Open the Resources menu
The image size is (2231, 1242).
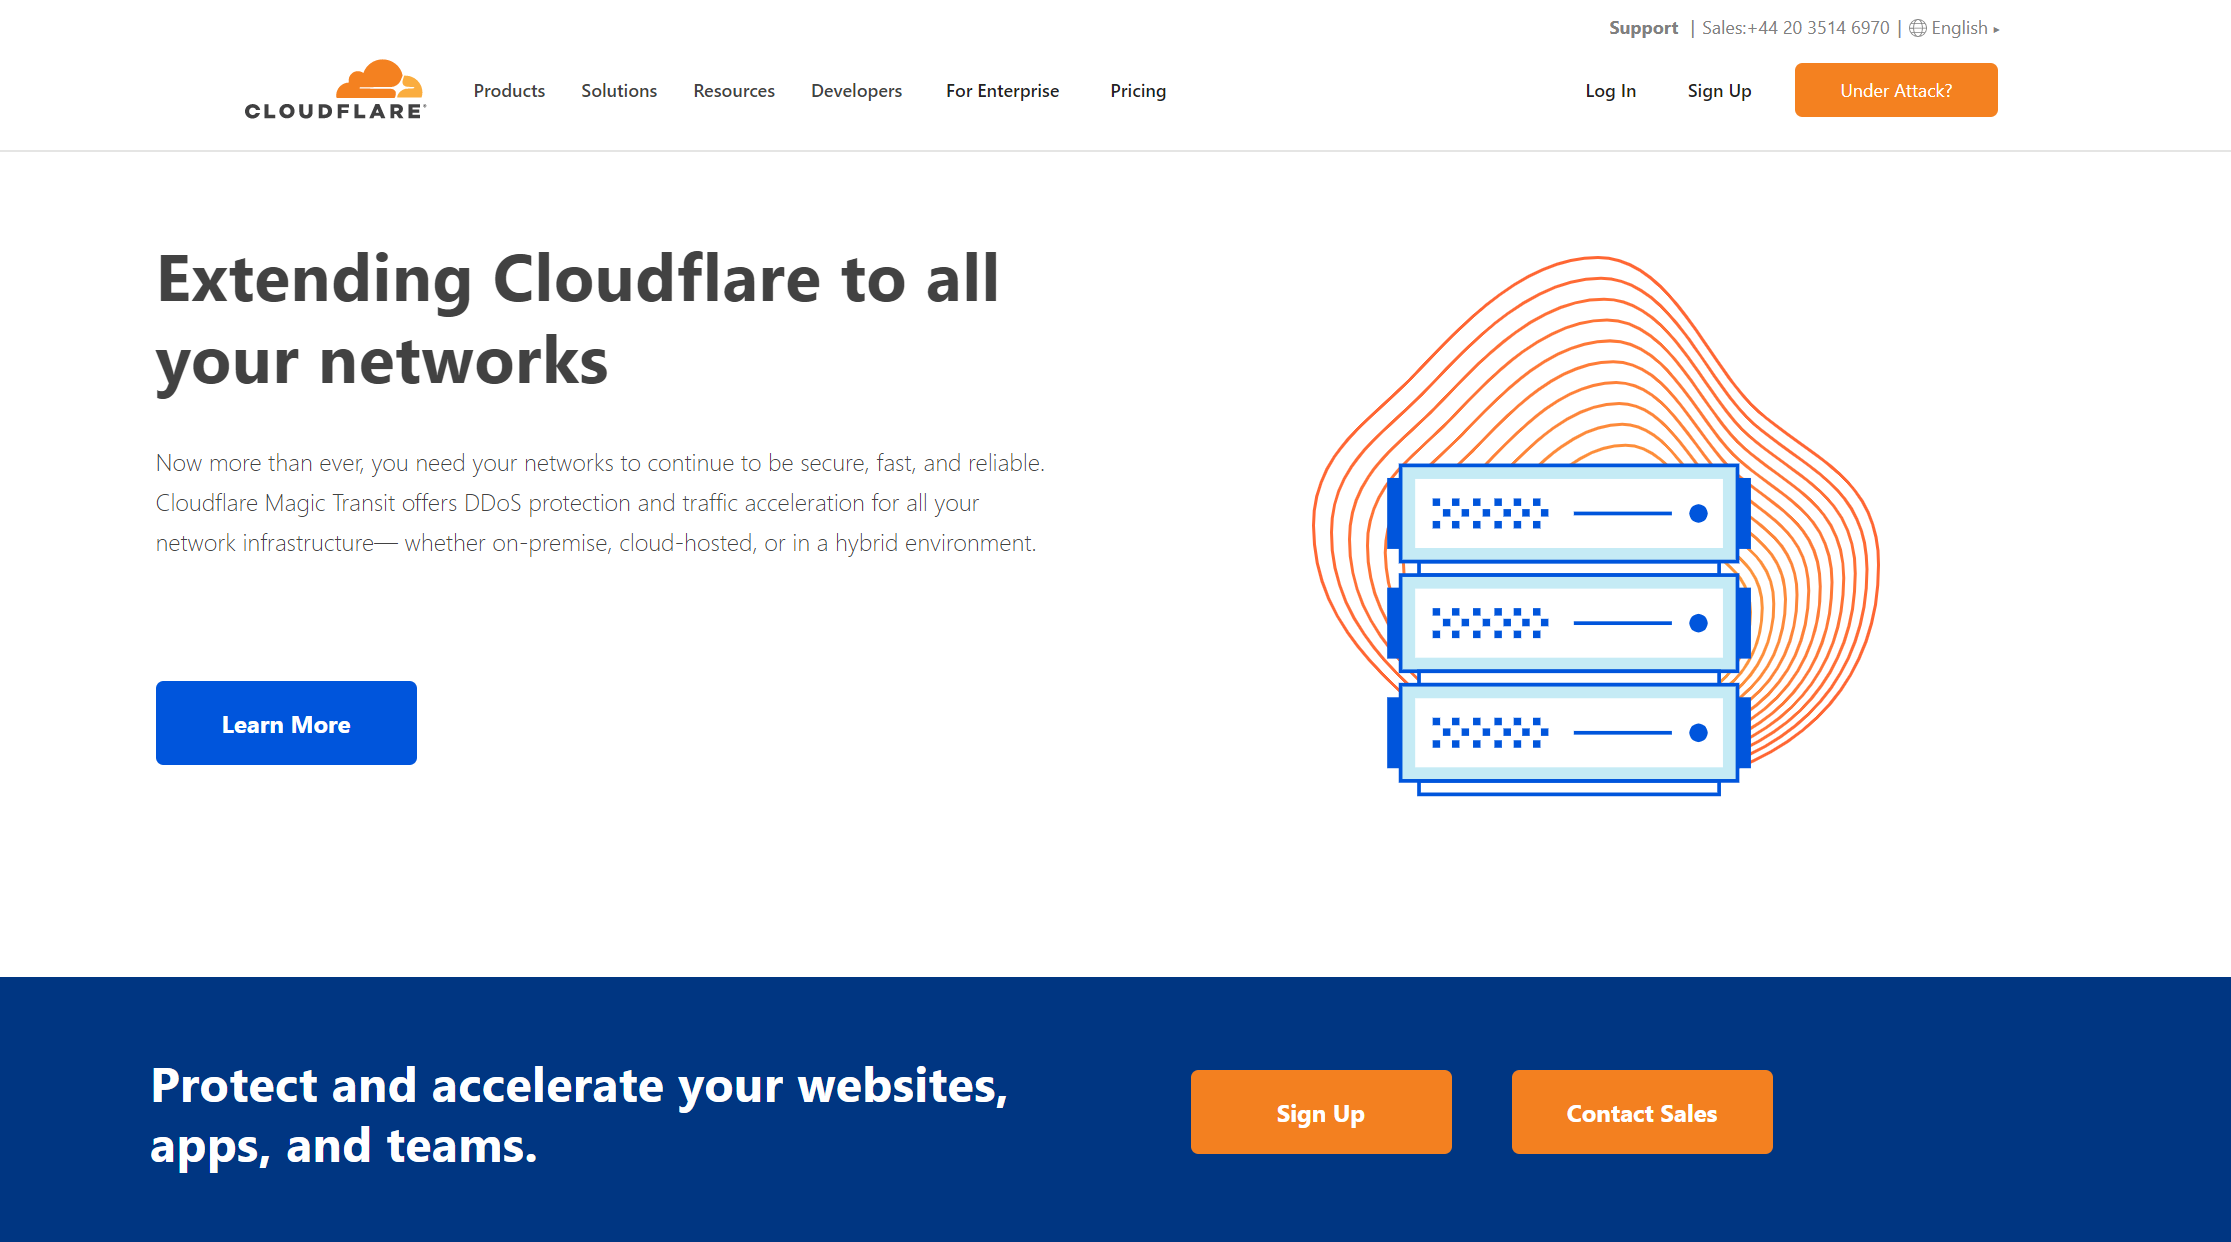(x=734, y=91)
